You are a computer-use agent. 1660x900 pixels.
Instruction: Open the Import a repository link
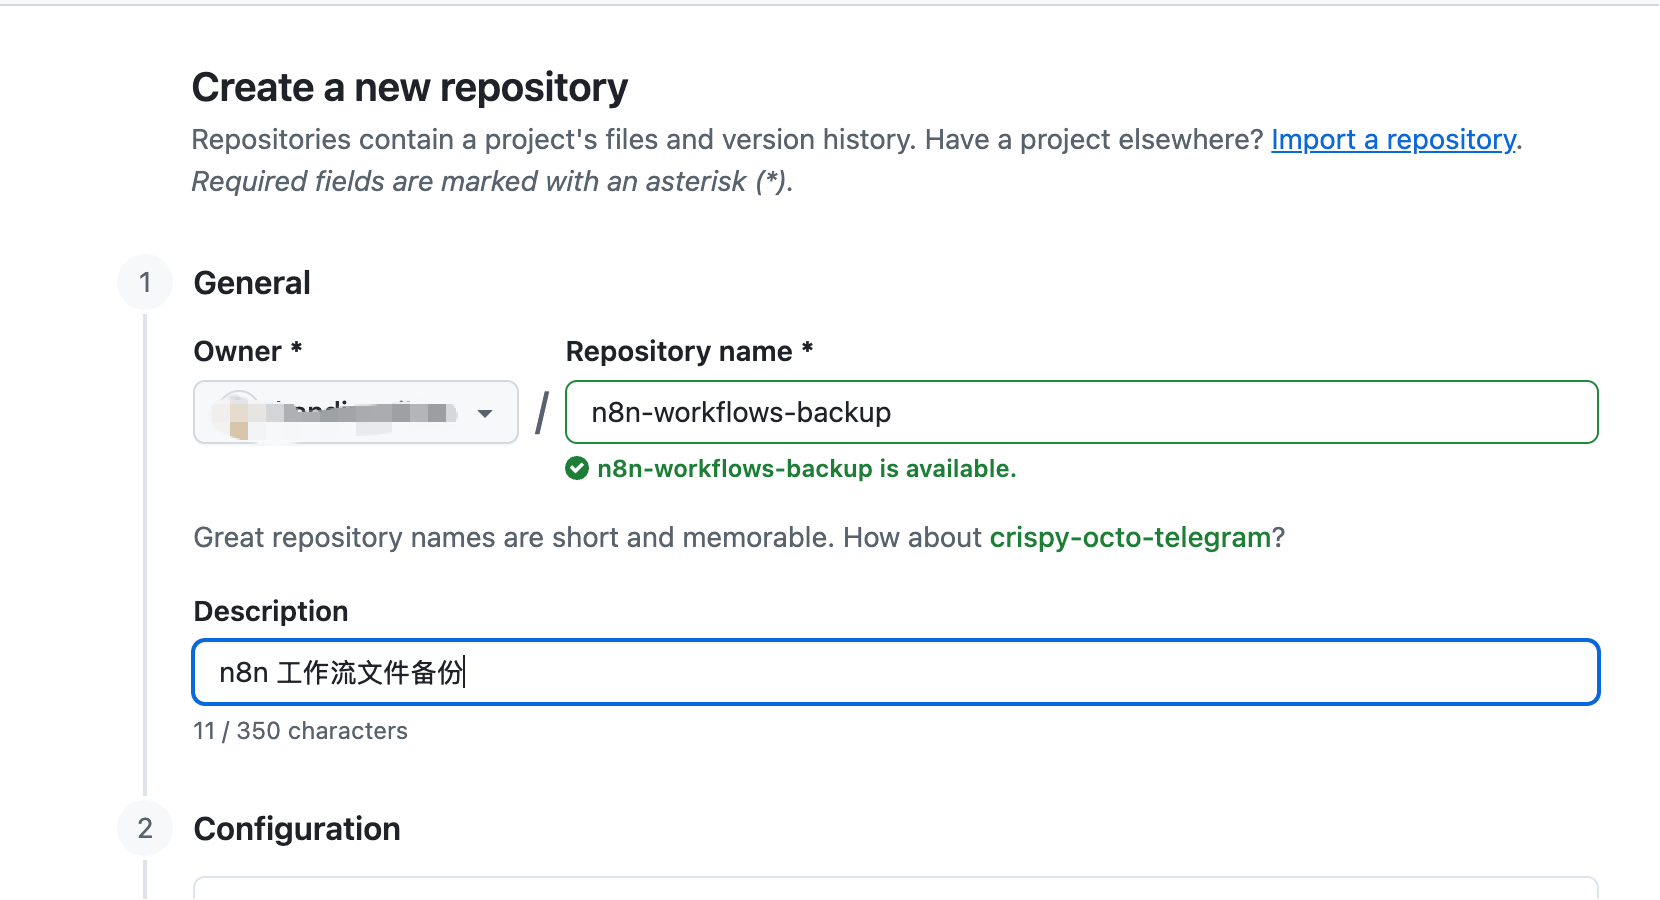1394,139
